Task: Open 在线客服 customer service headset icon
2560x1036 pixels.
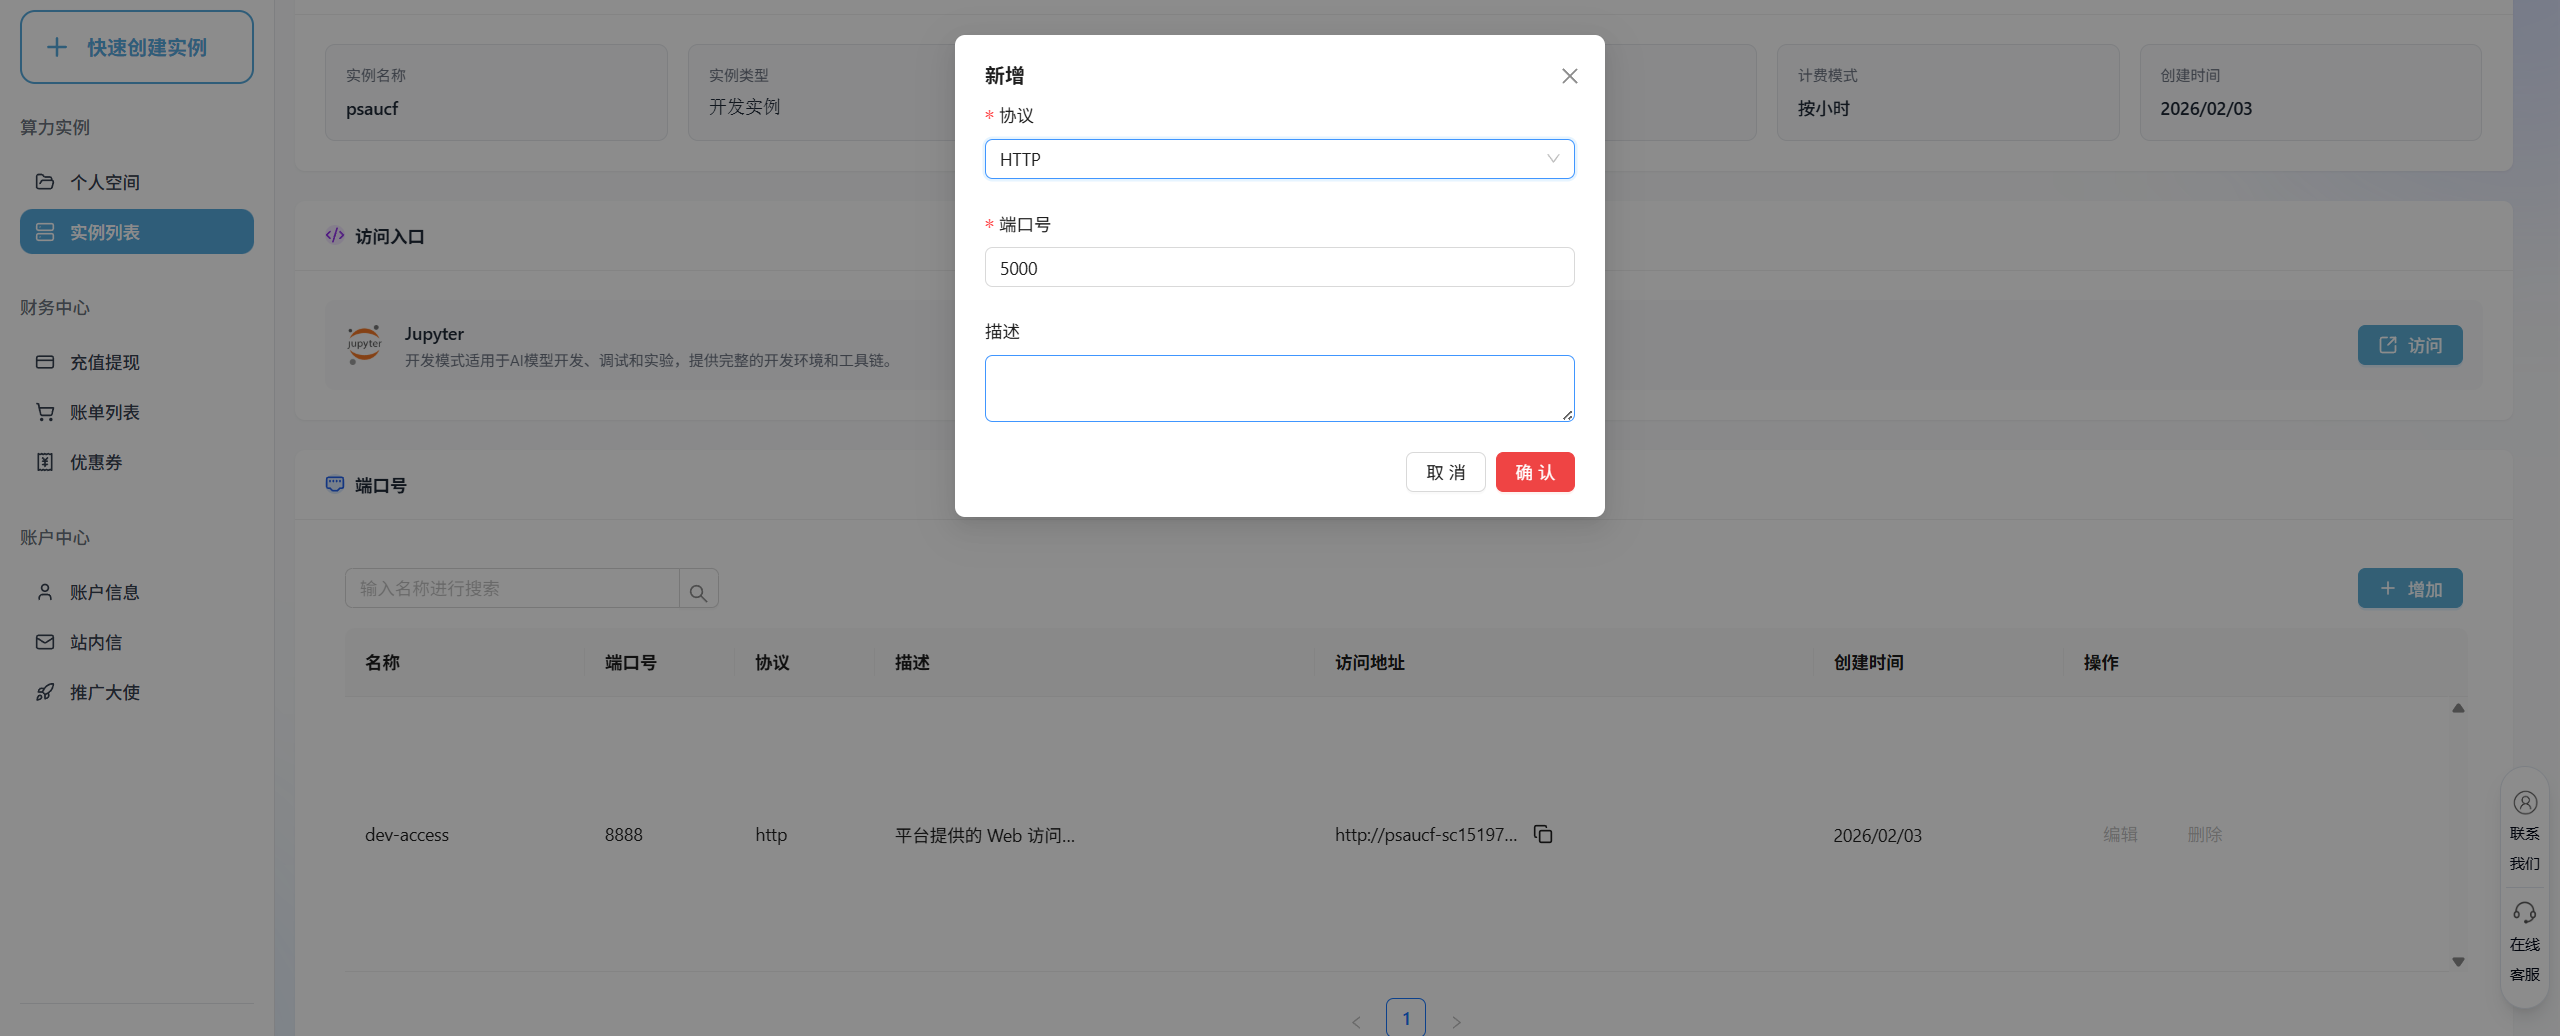Action: (x=2524, y=911)
